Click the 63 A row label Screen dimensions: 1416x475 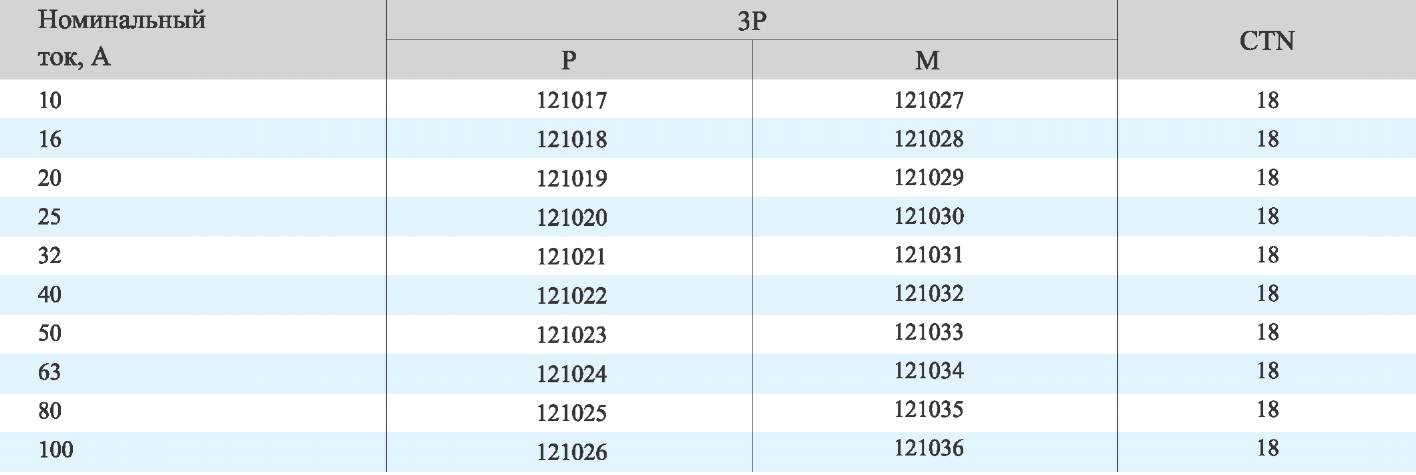50,372
